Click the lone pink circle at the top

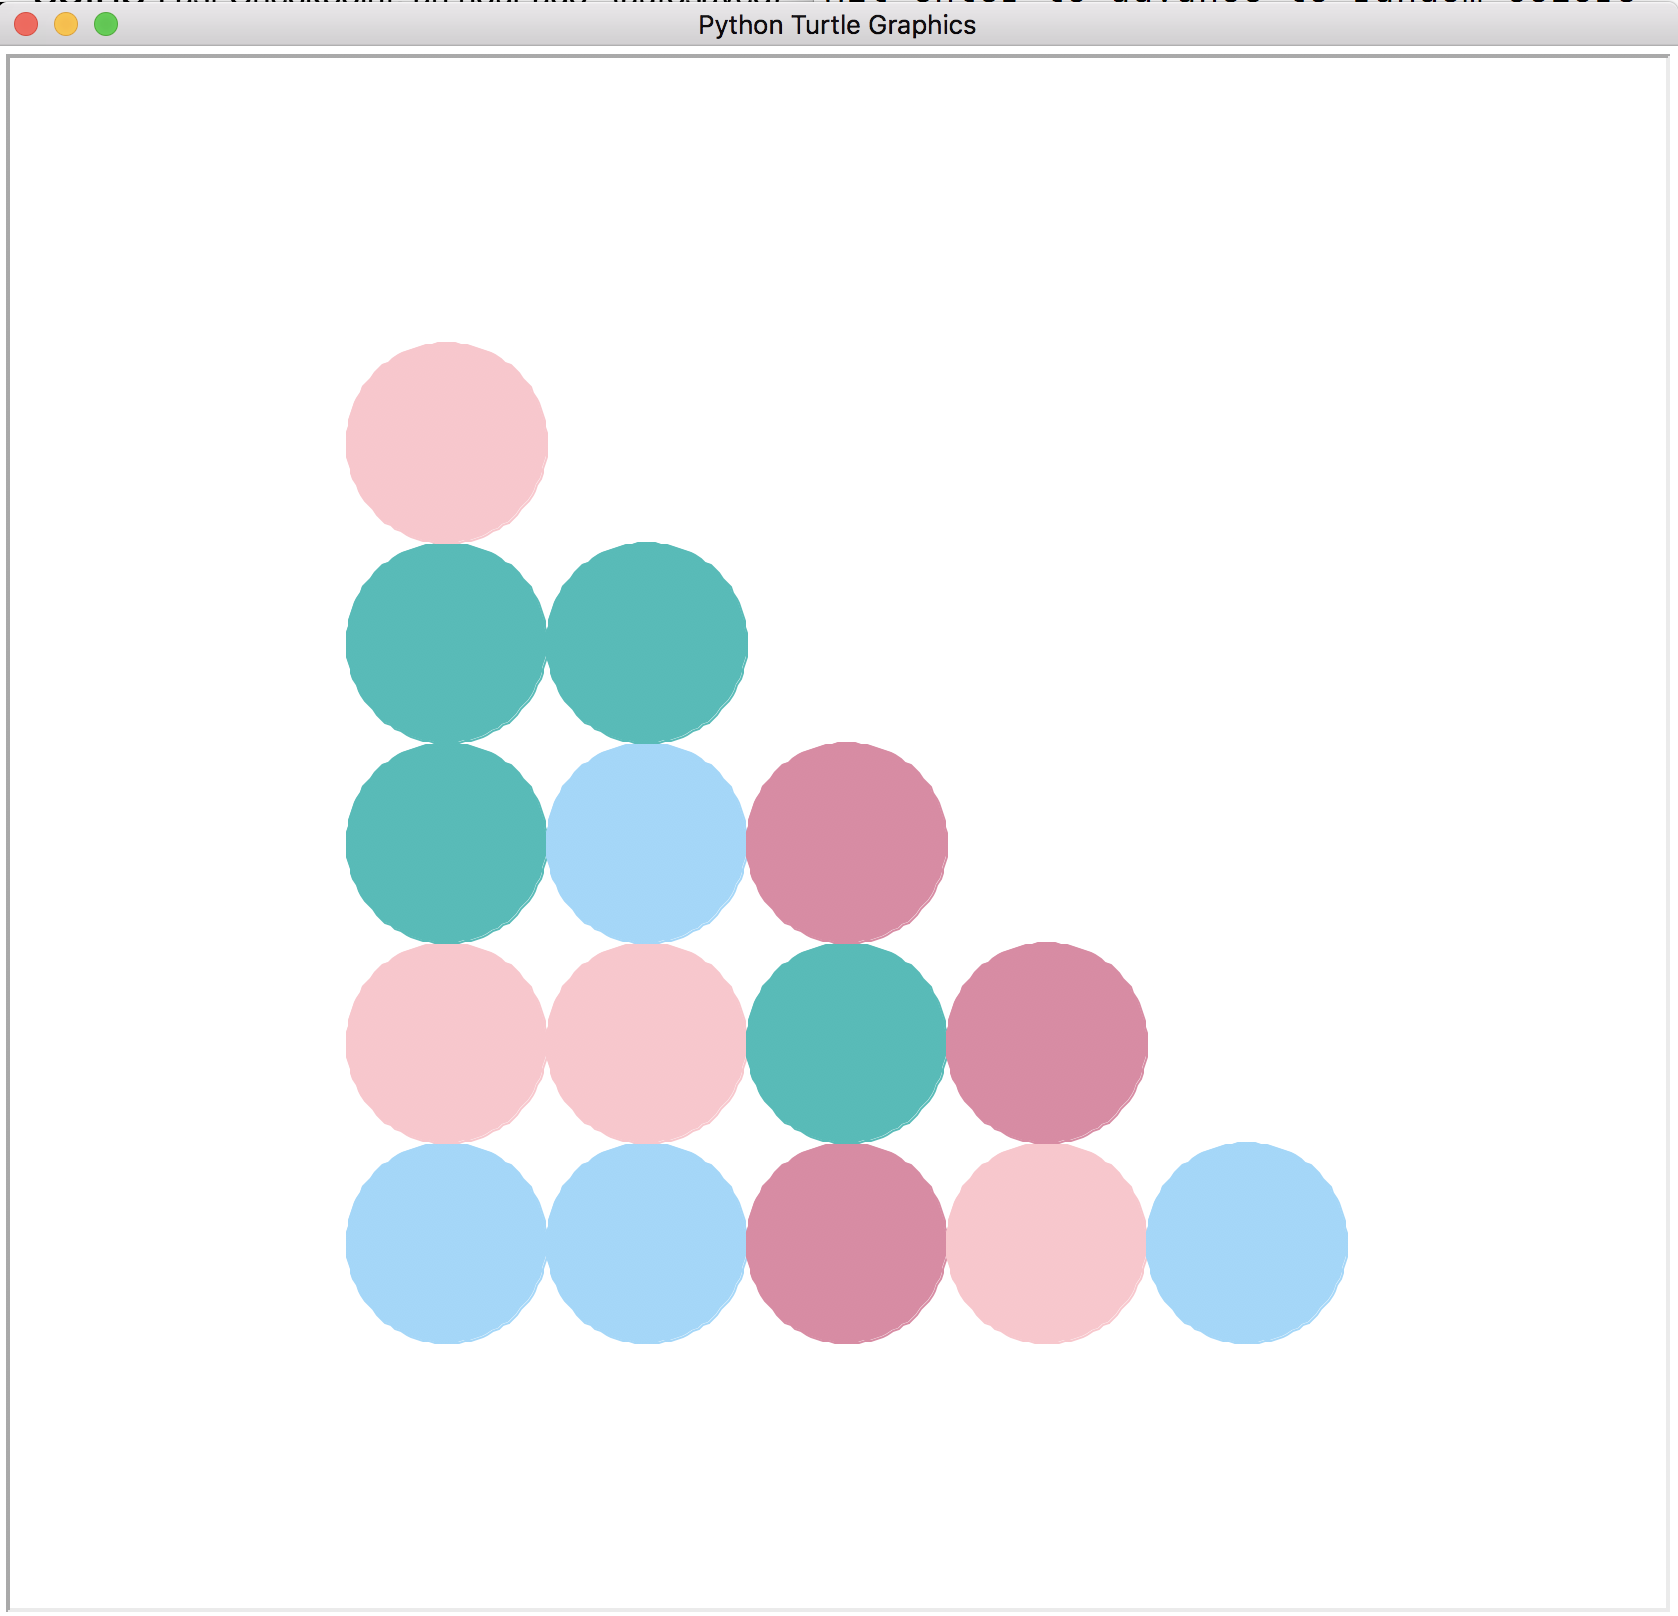coord(447,442)
